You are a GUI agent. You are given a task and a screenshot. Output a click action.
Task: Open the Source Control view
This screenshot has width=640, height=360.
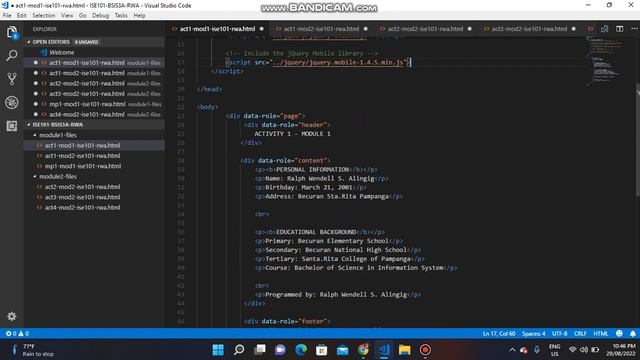tap(11, 79)
